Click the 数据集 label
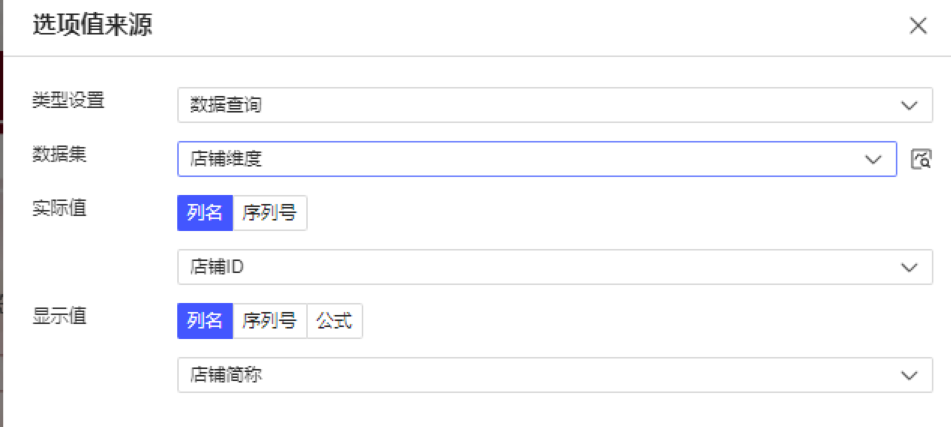The width and height of the screenshot is (951, 427). point(59,155)
